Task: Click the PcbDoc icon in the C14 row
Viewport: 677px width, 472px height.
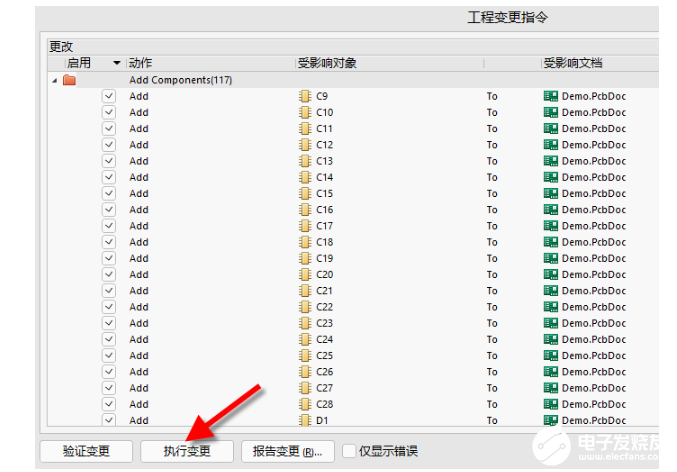Action: (x=550, y=177)
